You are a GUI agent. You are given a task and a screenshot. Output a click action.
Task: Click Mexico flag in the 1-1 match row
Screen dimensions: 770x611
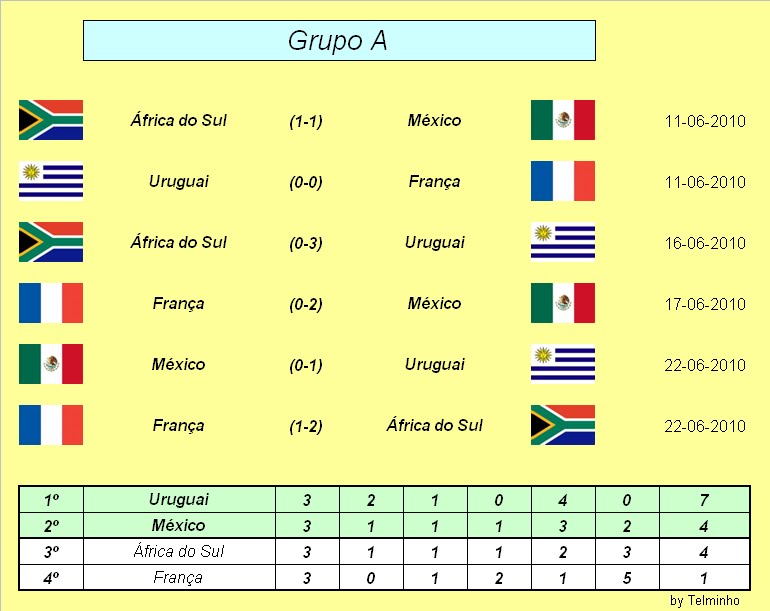pos(562,120)
